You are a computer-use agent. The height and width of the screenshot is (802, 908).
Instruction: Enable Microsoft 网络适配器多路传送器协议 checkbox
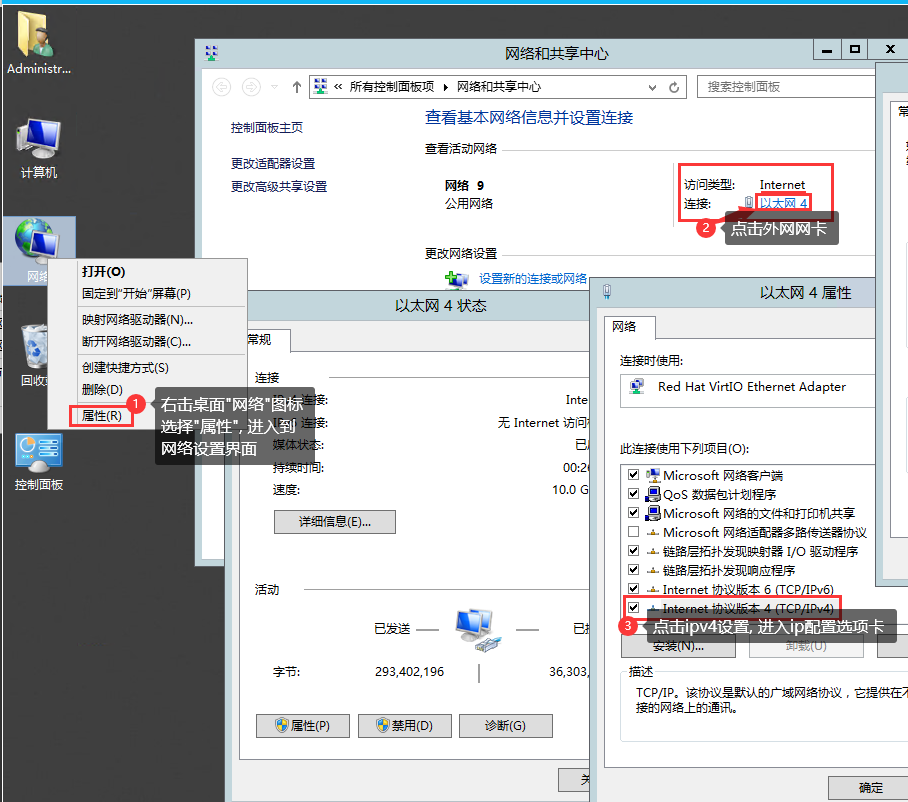click(x=633, y=532)
